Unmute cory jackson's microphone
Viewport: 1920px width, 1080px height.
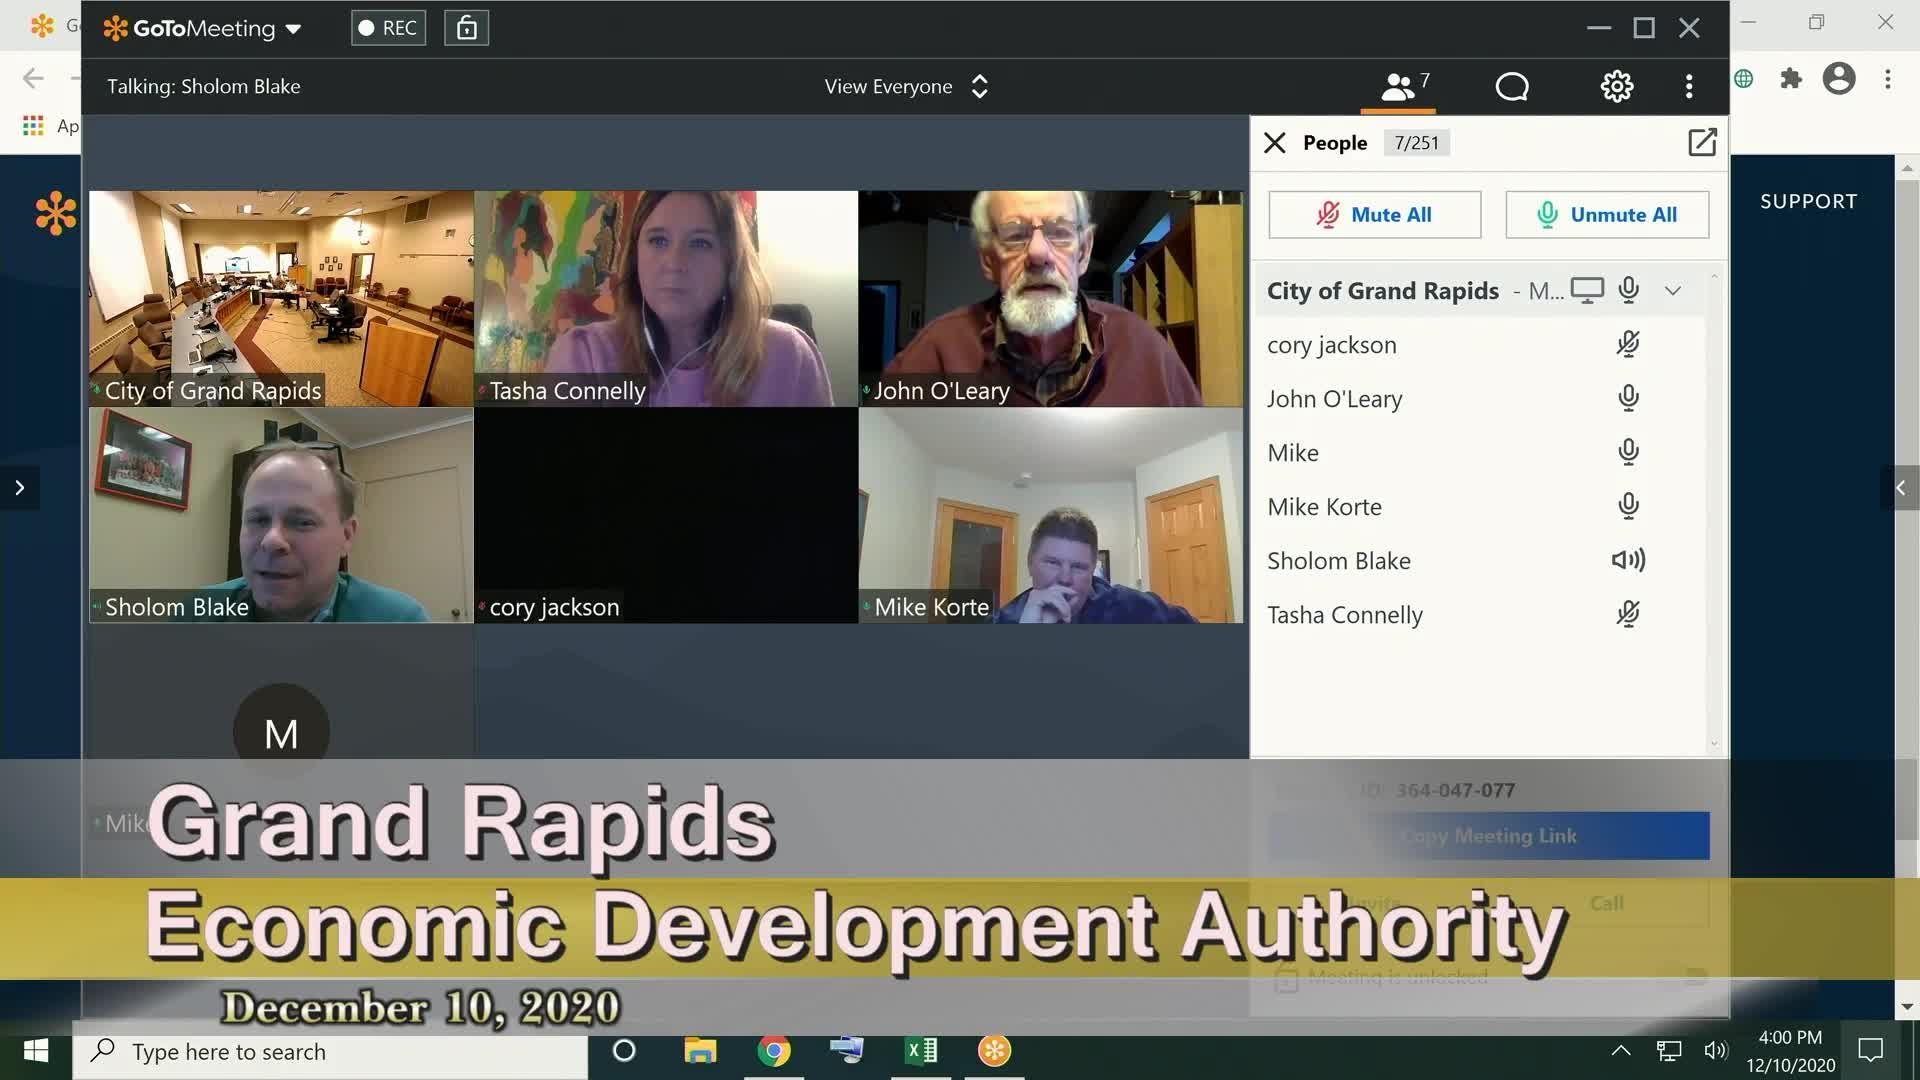[1627, 345]
